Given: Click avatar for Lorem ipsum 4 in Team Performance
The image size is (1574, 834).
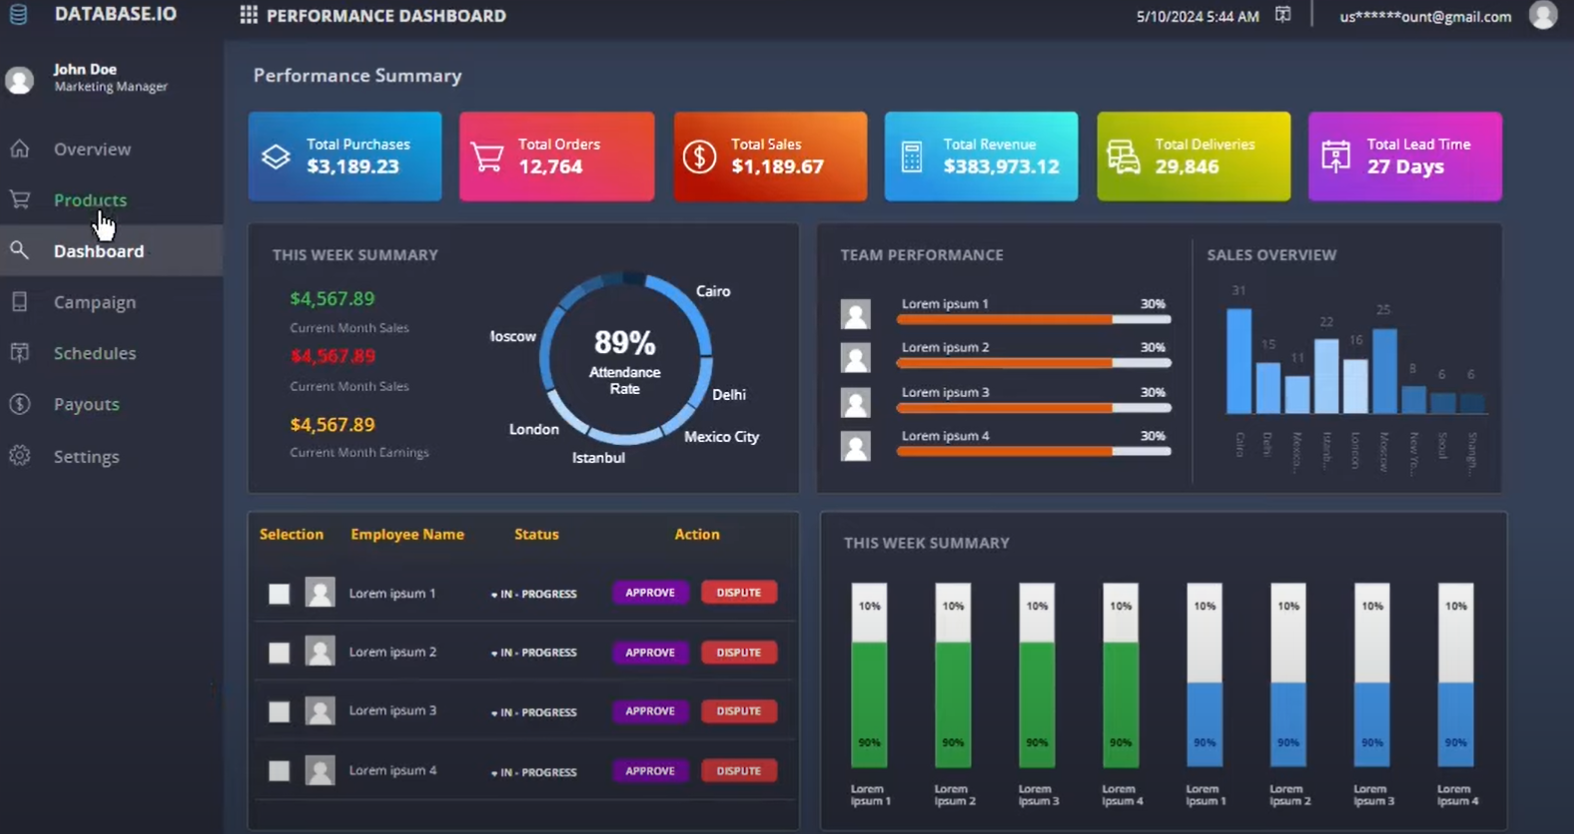Looking at the screenshot, I should [855, 446].
